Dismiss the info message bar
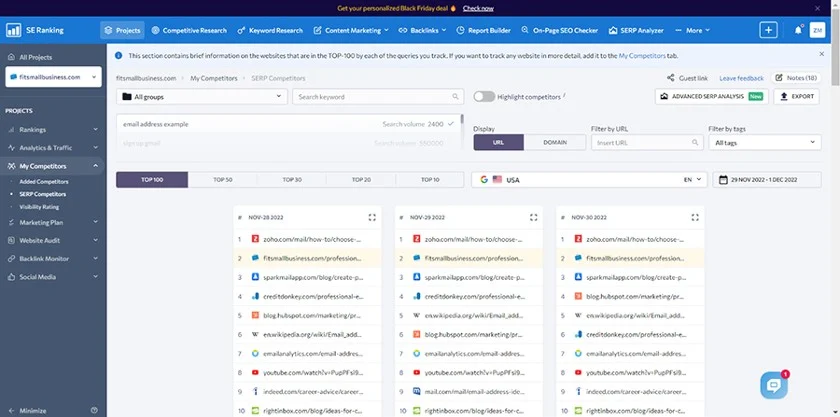This screenshot has width=840, height=417. [821, 54]
